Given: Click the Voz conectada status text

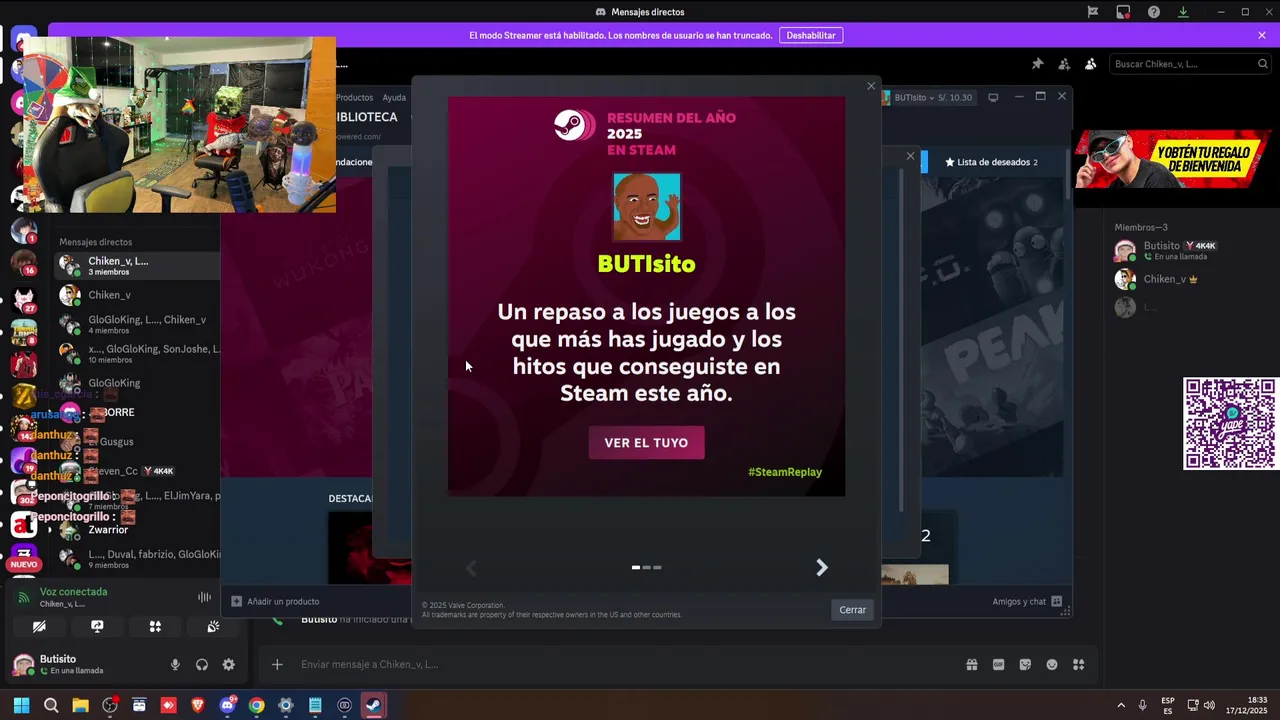Looking at the screenshot, I should (x=73, y=592).
